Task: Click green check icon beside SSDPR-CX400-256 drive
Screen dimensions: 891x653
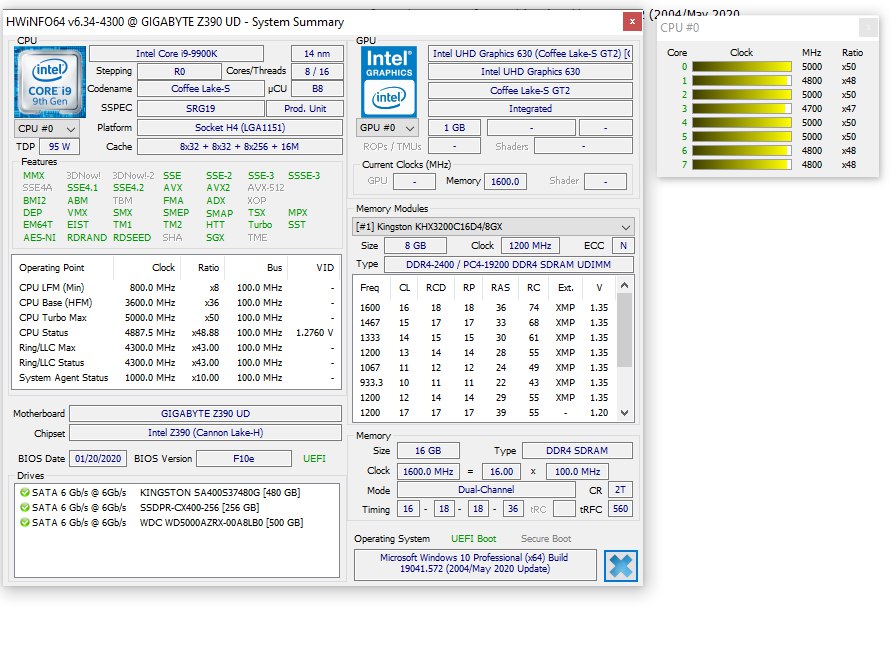Action: coord(25,507)
